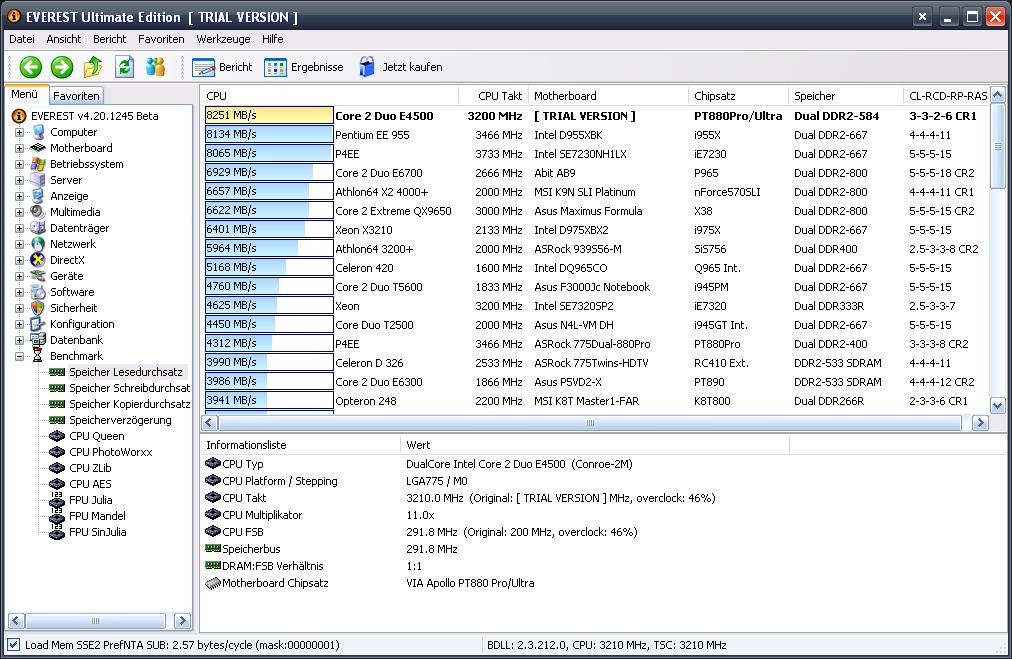
Task: Select Speicher Schreibdurchsatz benchmark
Action: point(129,388)
